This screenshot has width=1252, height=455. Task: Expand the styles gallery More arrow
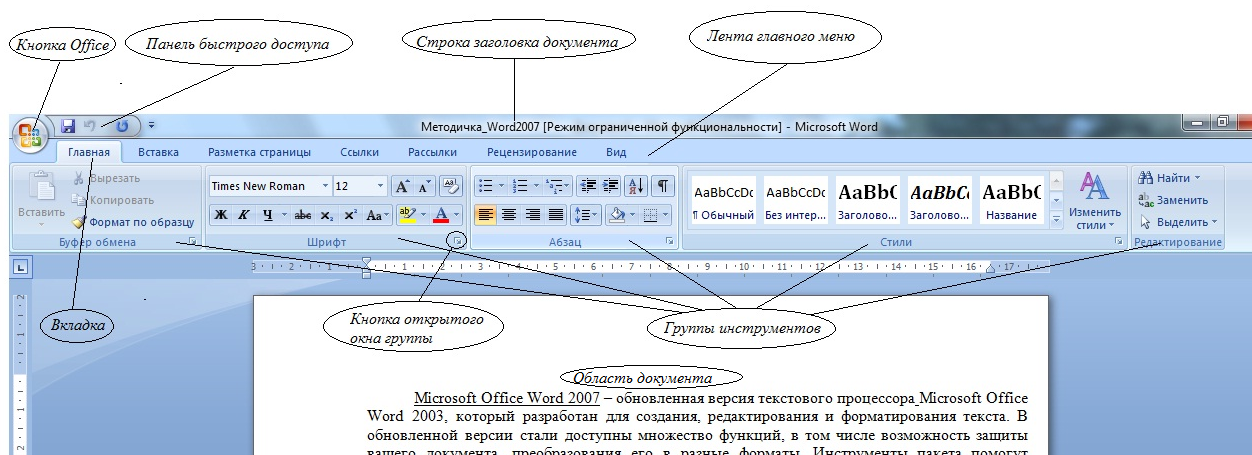[x=1056, y=219]
